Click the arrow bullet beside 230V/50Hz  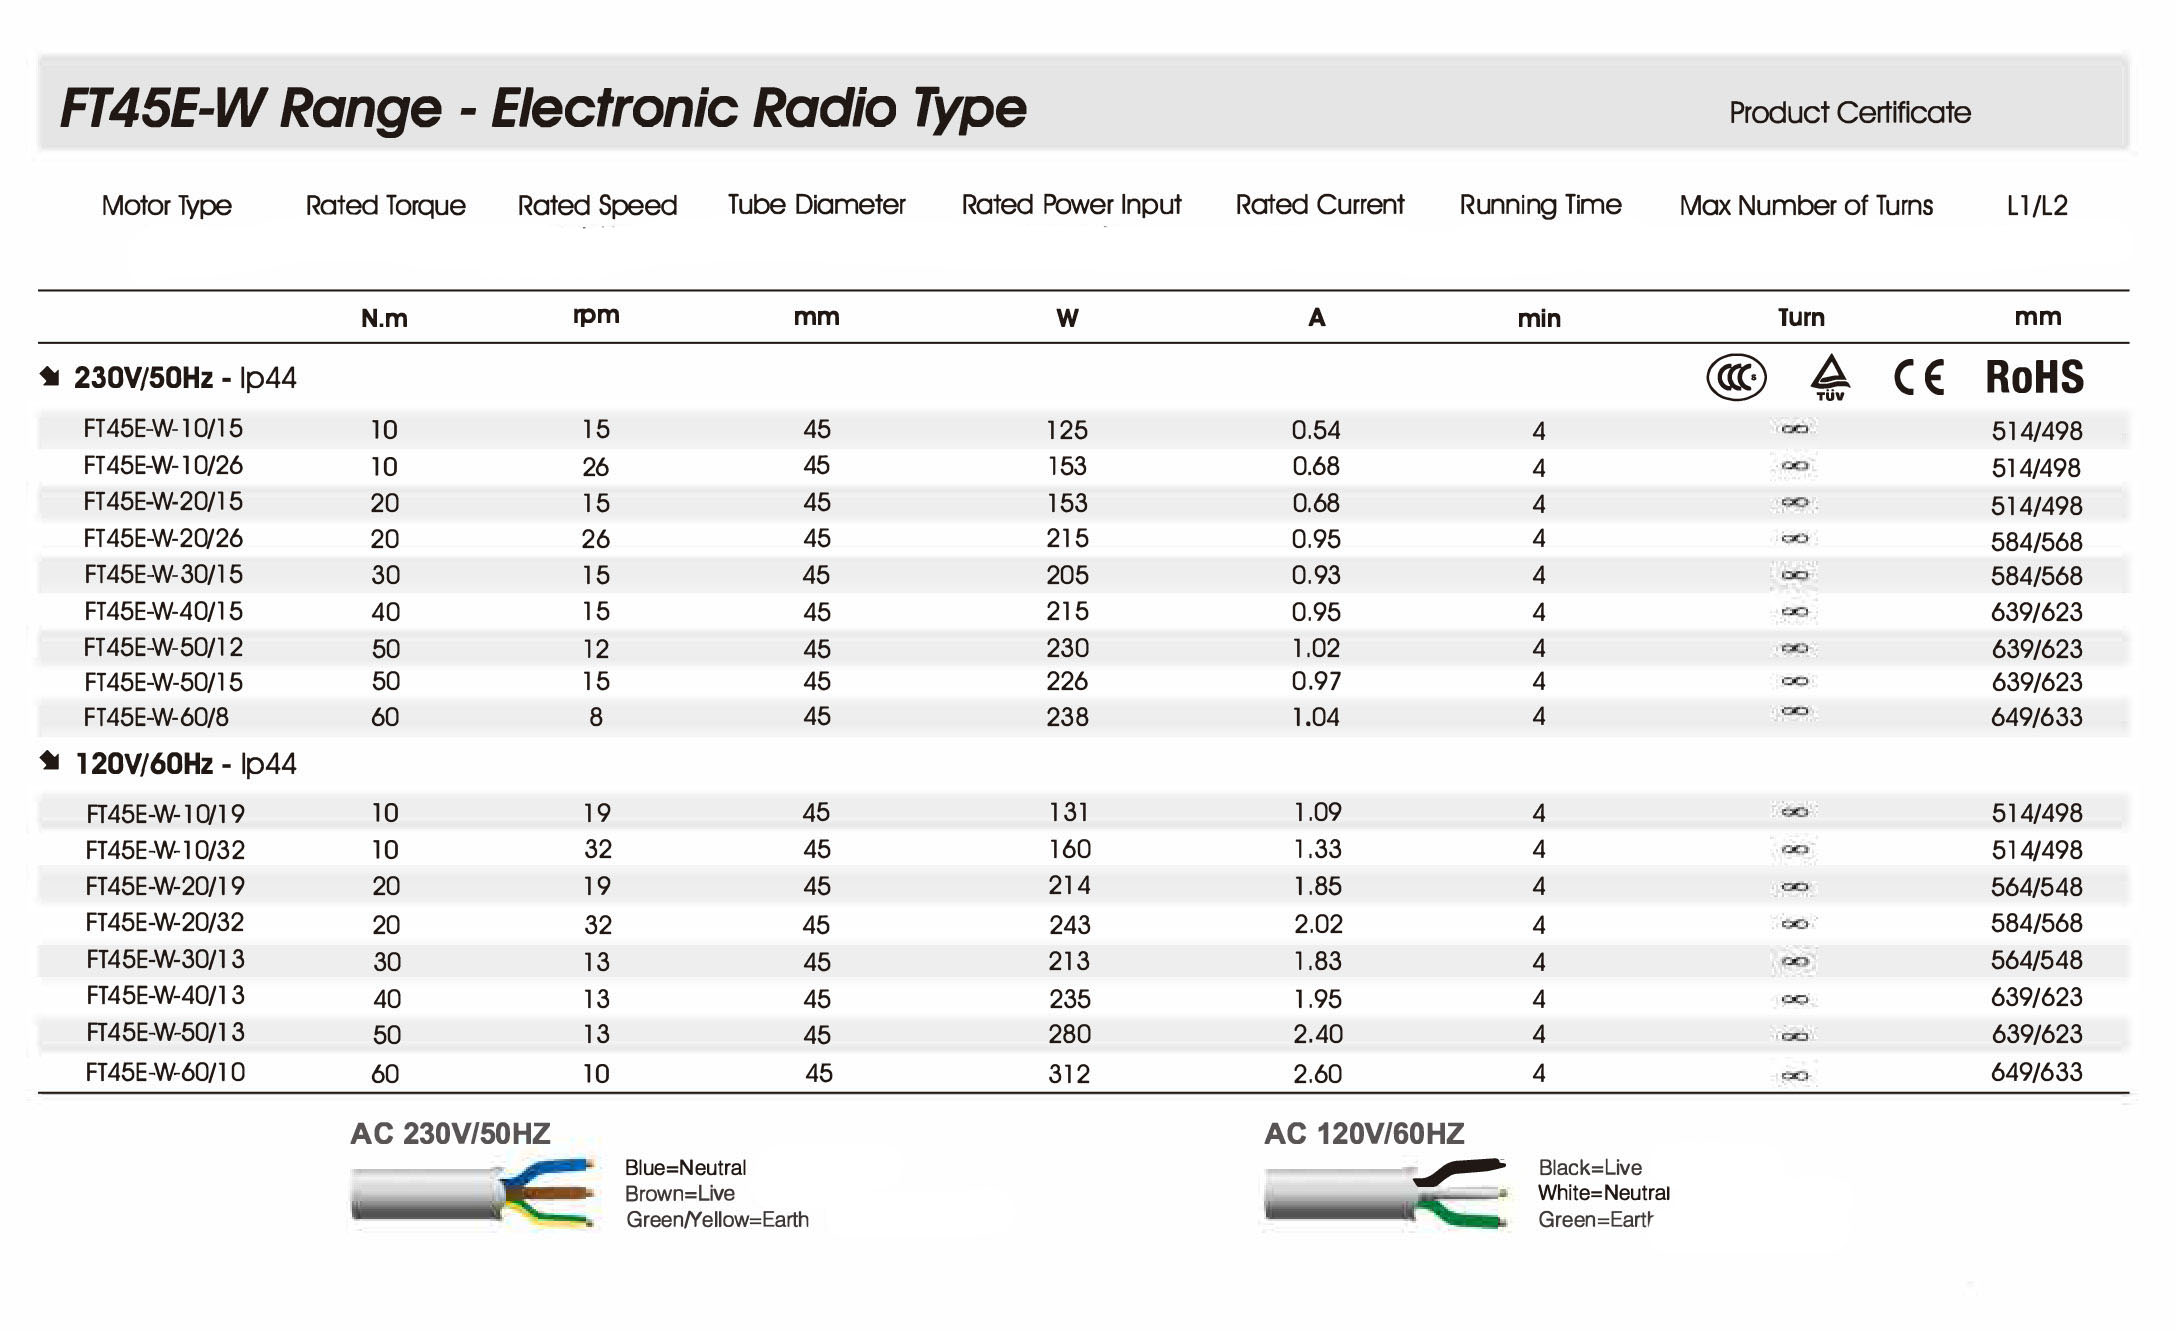coord(50,377)
